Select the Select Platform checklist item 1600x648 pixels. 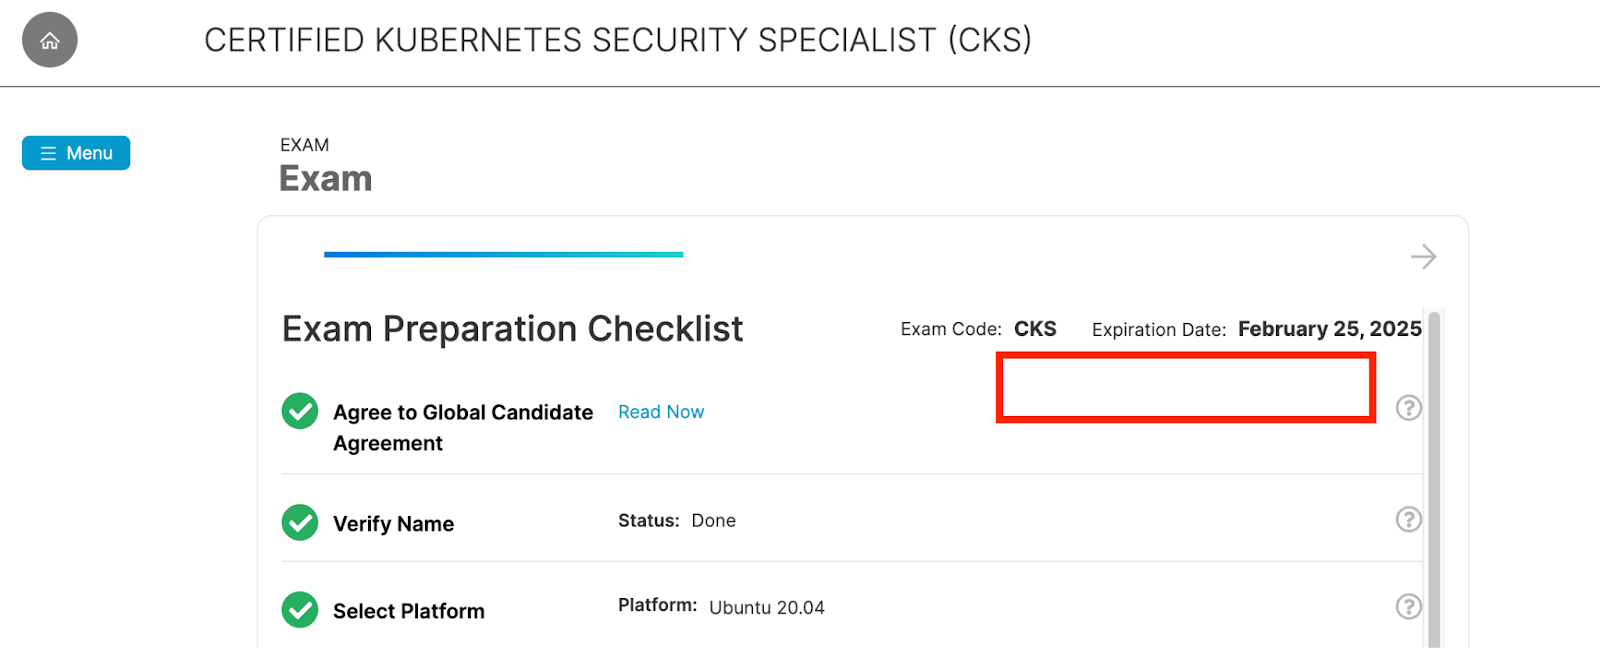click(x=852, y=606)
